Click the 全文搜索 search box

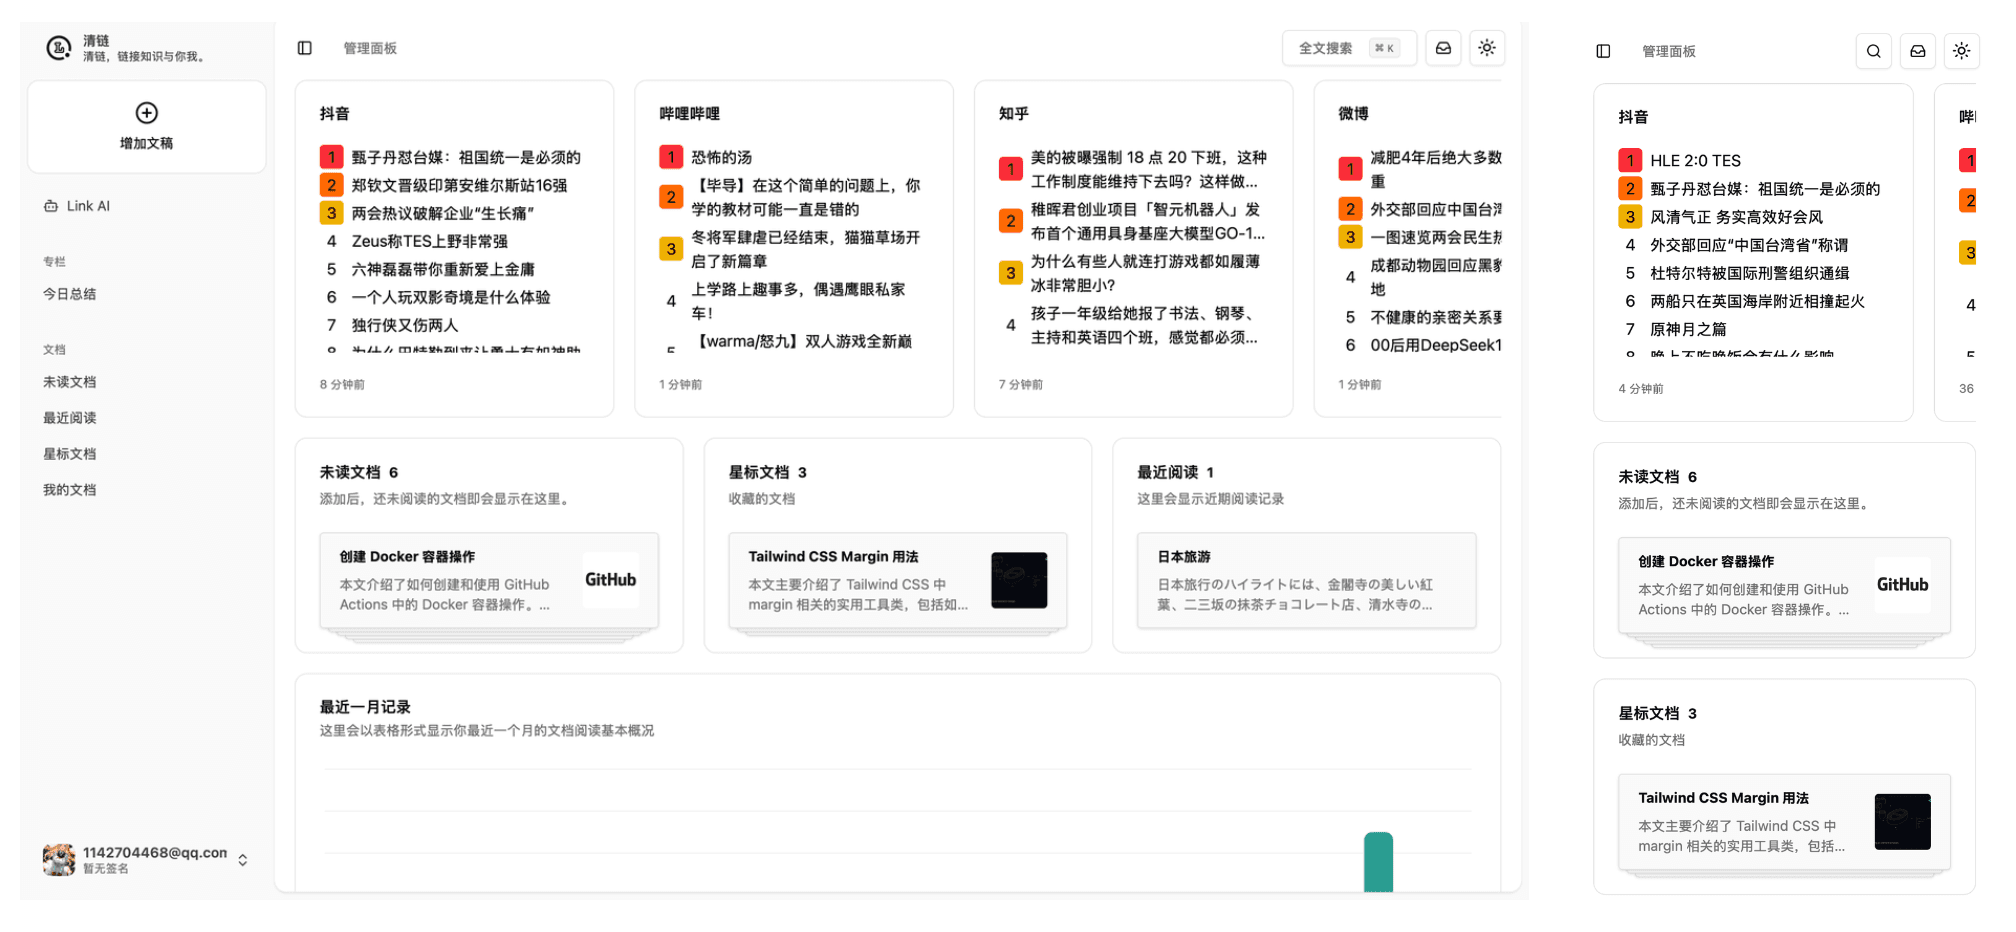[1349, 48]
